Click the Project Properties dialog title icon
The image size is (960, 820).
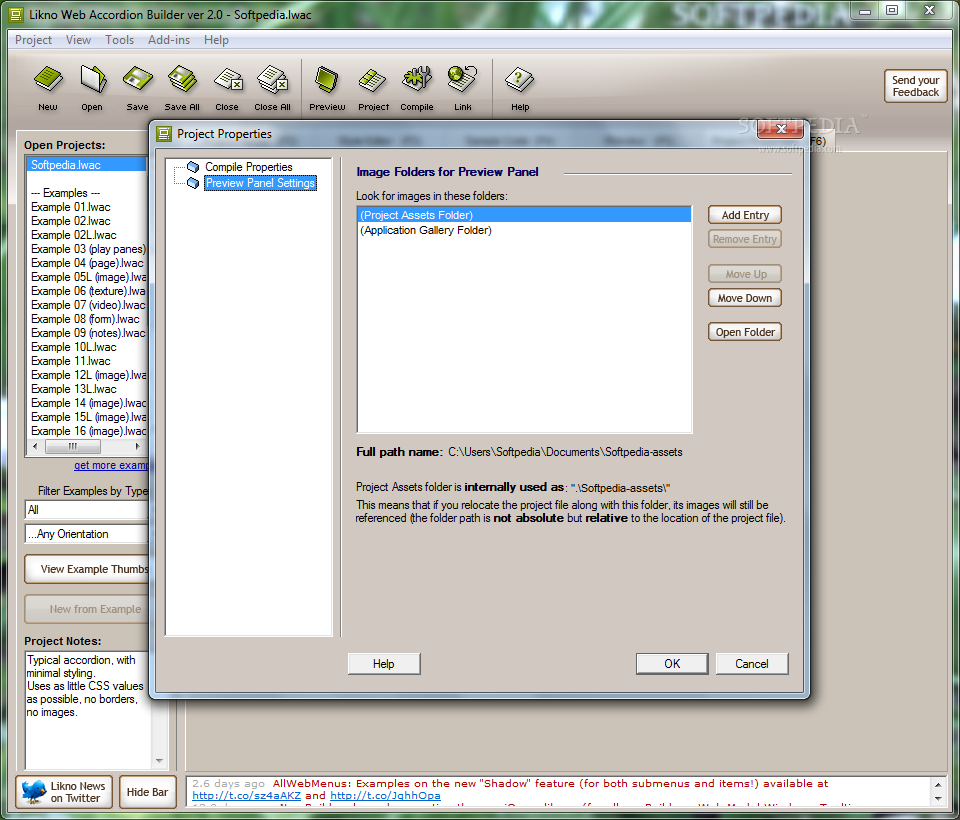point(164,134)
